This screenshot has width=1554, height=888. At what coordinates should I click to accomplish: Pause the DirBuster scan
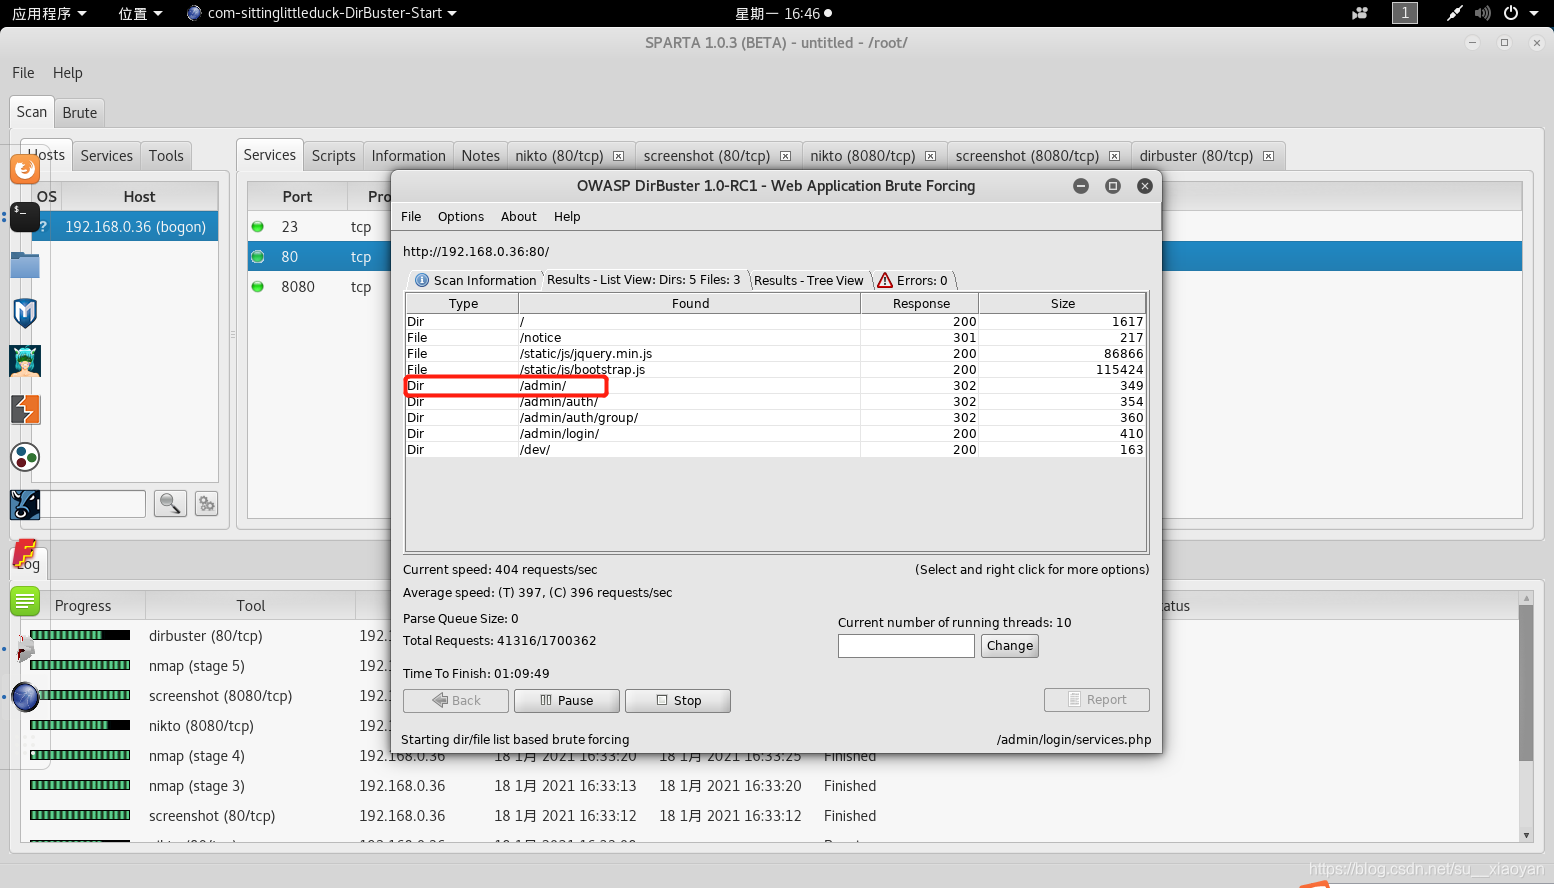567,701
